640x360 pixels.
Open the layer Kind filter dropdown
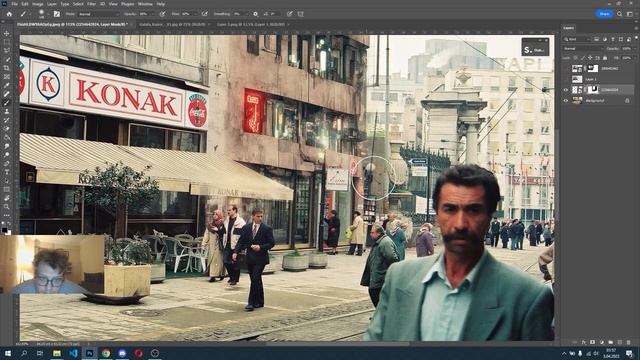point(577,39)
